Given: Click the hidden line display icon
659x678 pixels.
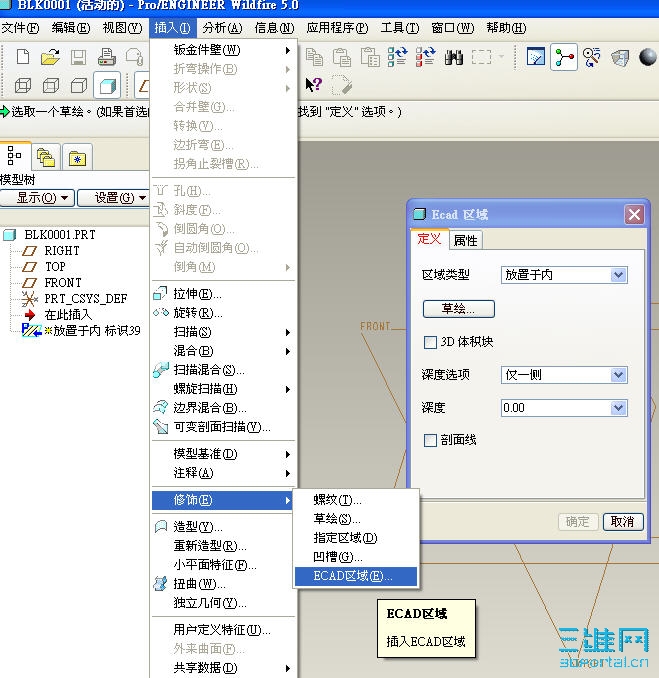Looking at the screenshot, I should [x=51, y=85].
